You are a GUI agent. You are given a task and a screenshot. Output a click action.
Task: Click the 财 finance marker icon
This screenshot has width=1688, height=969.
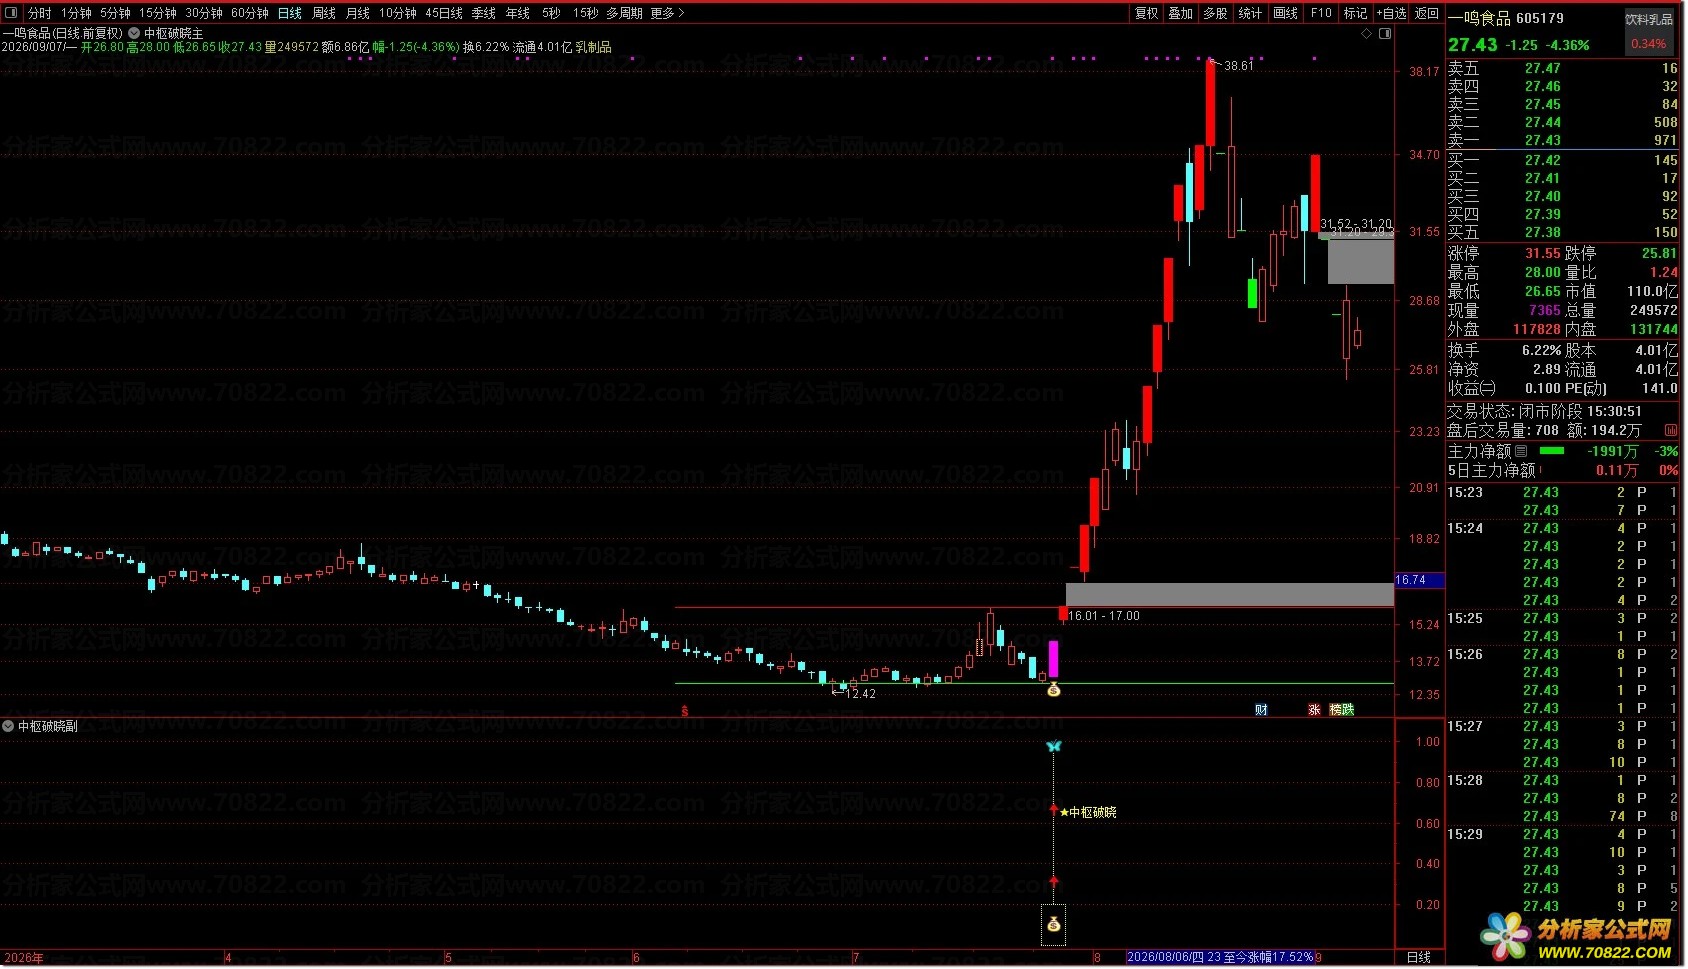pyautogui.click(x=1262, y=709)
